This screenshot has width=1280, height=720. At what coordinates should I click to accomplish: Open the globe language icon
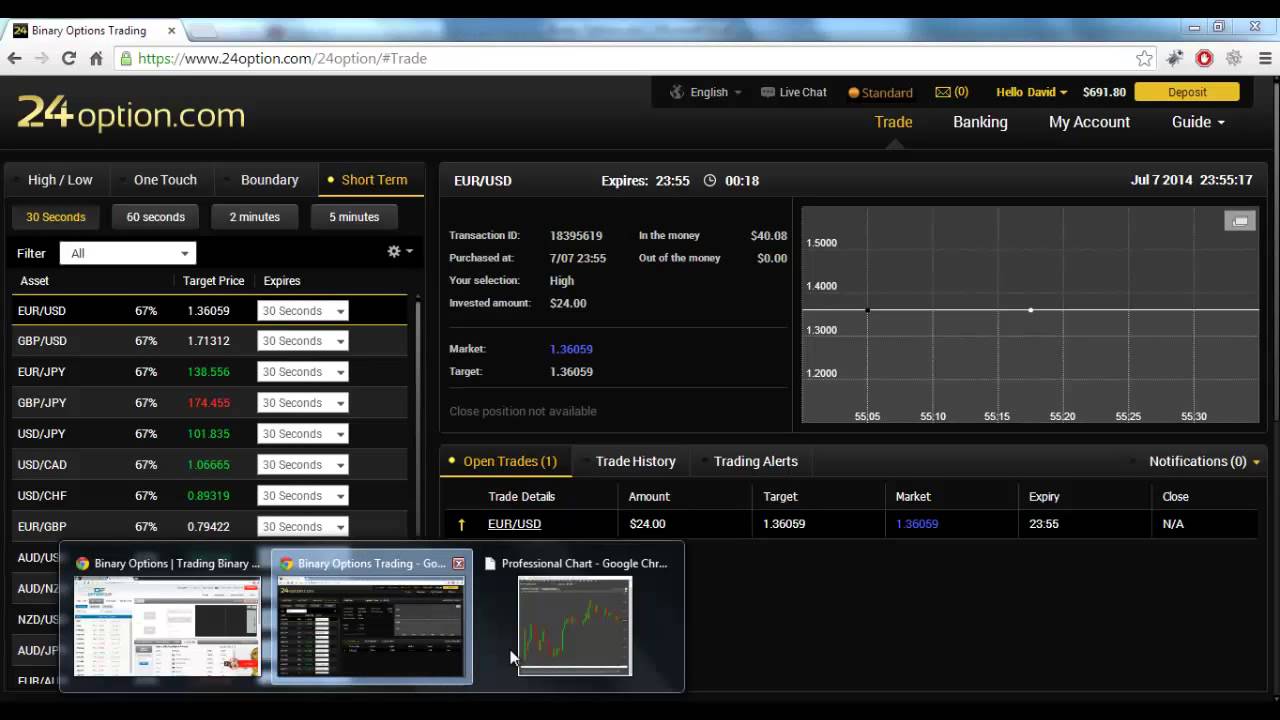click(x=677, y=92)
